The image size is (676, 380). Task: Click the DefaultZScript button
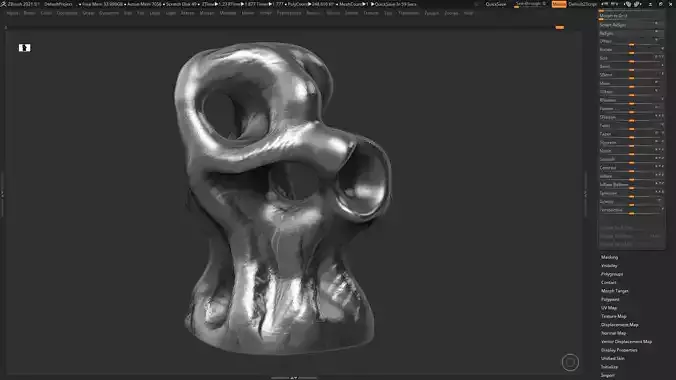583,4
